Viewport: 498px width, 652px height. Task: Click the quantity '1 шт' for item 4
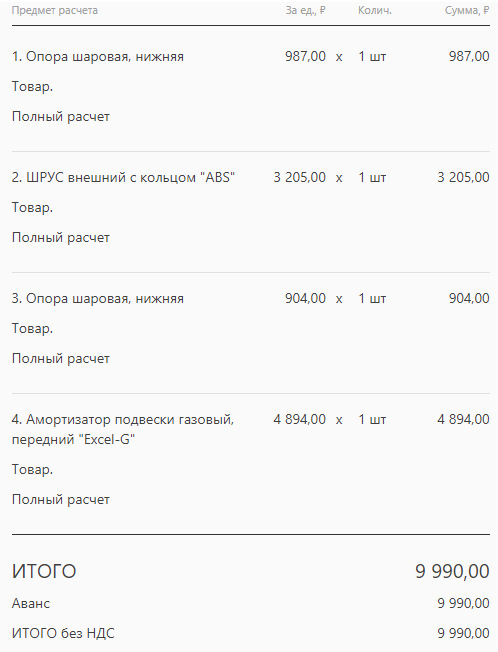point(372,419)
